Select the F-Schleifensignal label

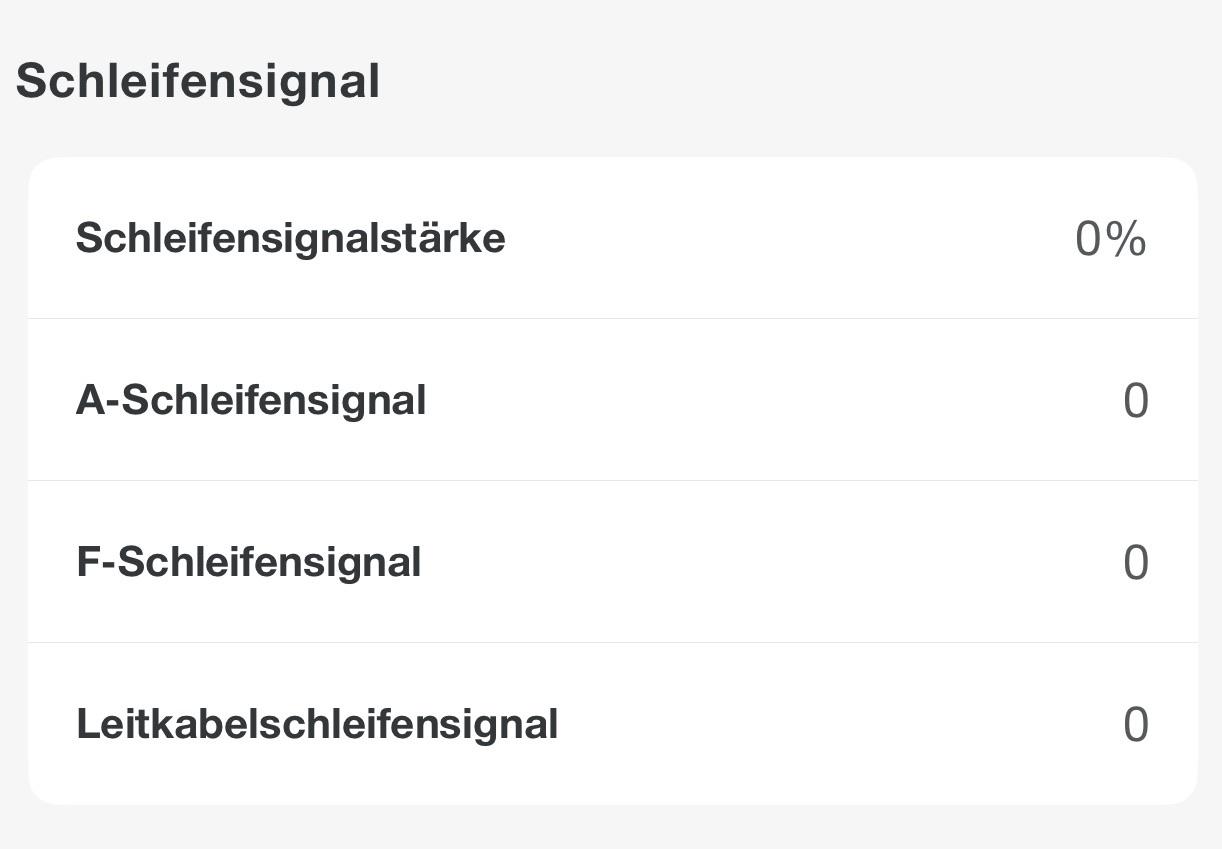click(248, 562)
